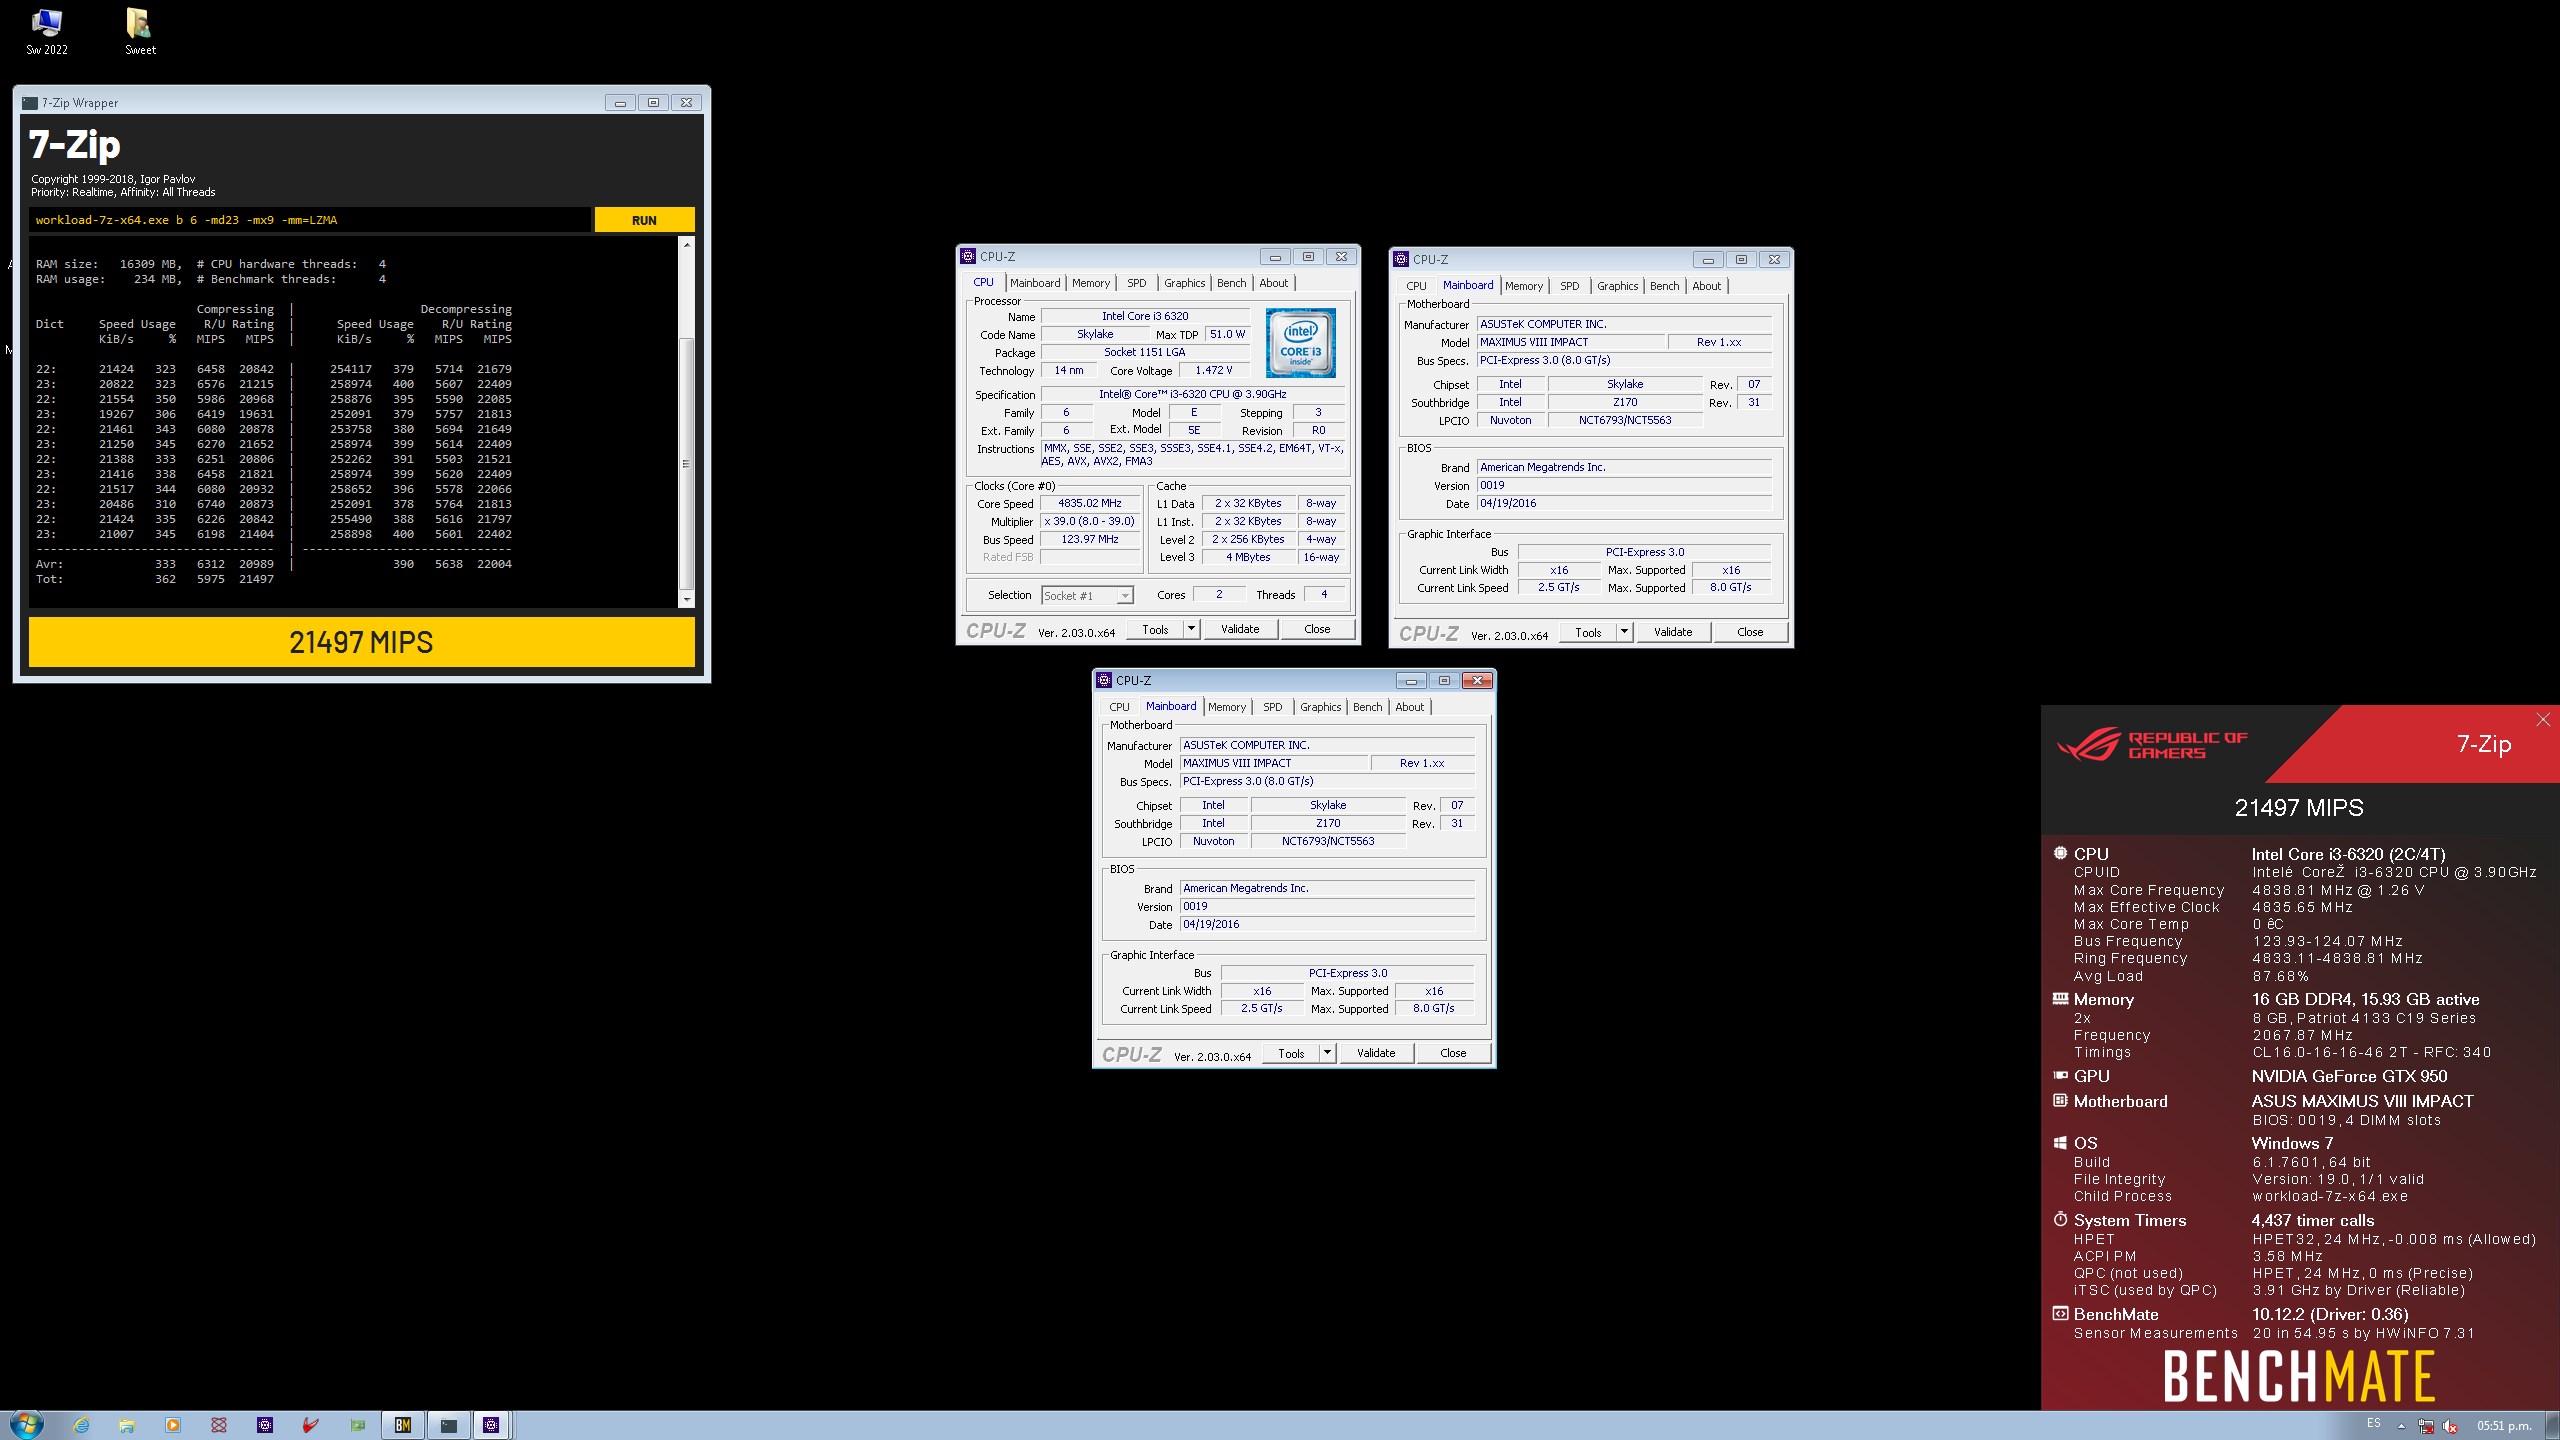This screenshot has width=2560, height=1440.
Task: Click the 7-Zip Wrapper title bar icon
Action: (30, 103)
